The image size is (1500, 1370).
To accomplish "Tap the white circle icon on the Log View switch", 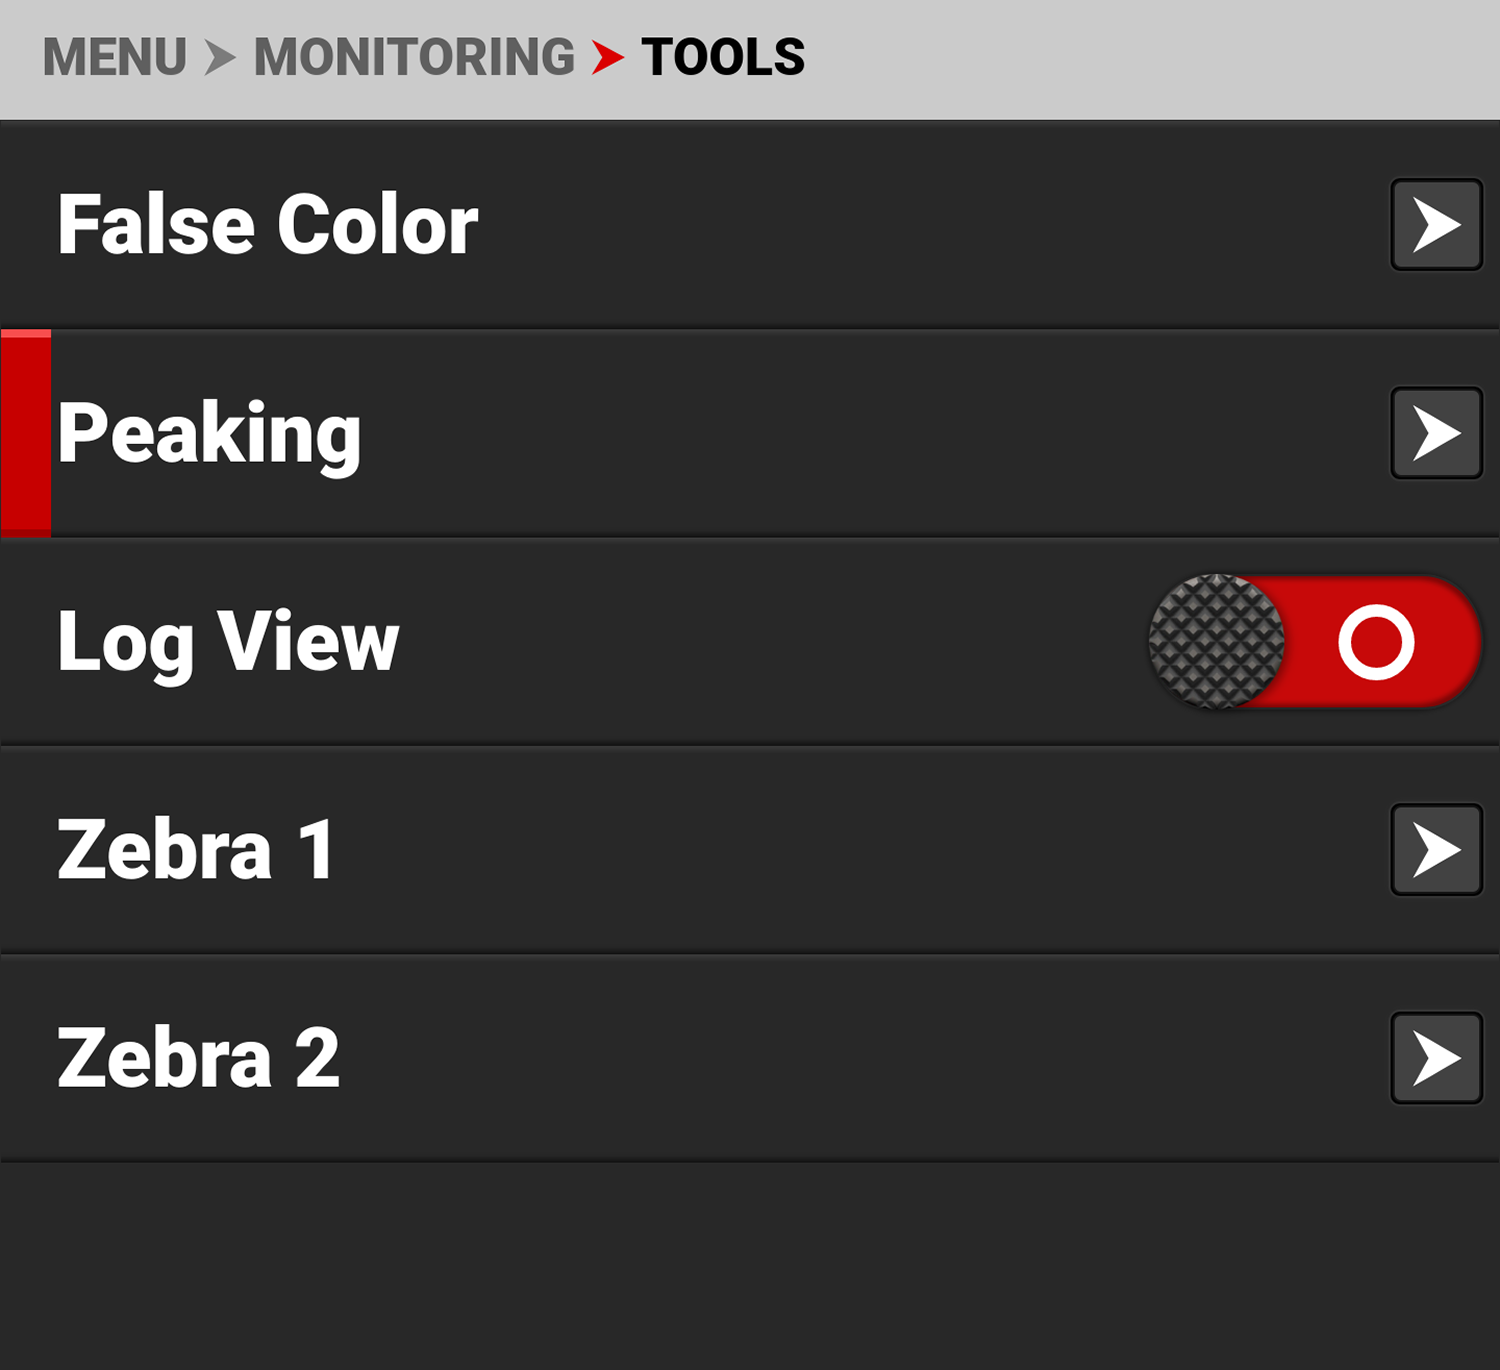I will click(x=1376, y=642).
